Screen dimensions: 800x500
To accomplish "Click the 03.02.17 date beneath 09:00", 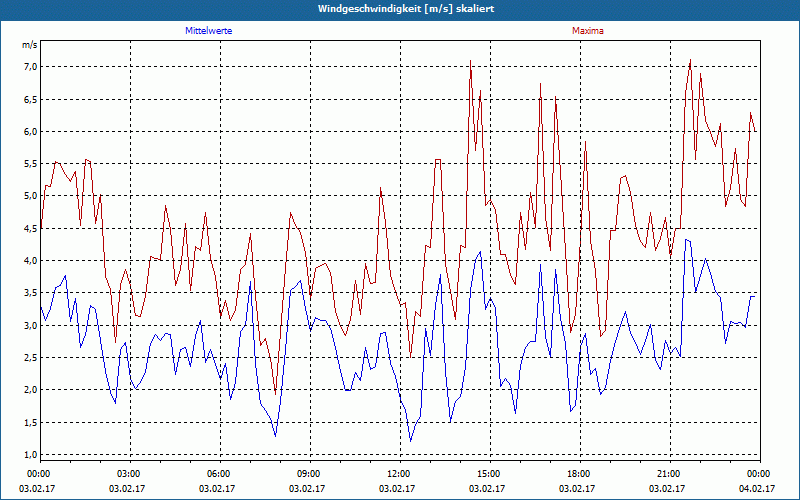I will [307, 488].
